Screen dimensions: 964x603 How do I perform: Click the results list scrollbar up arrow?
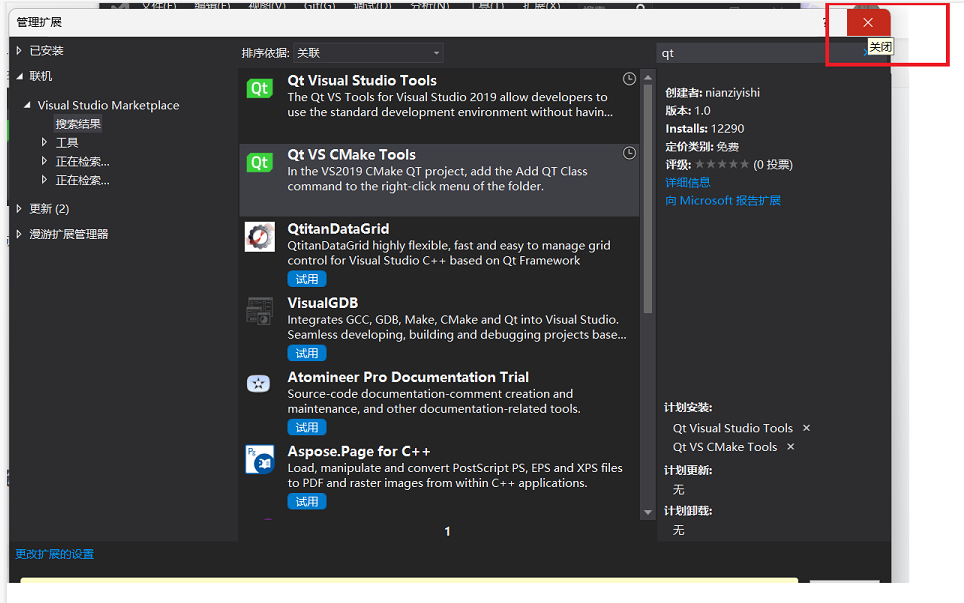click(x=647, y=77)
